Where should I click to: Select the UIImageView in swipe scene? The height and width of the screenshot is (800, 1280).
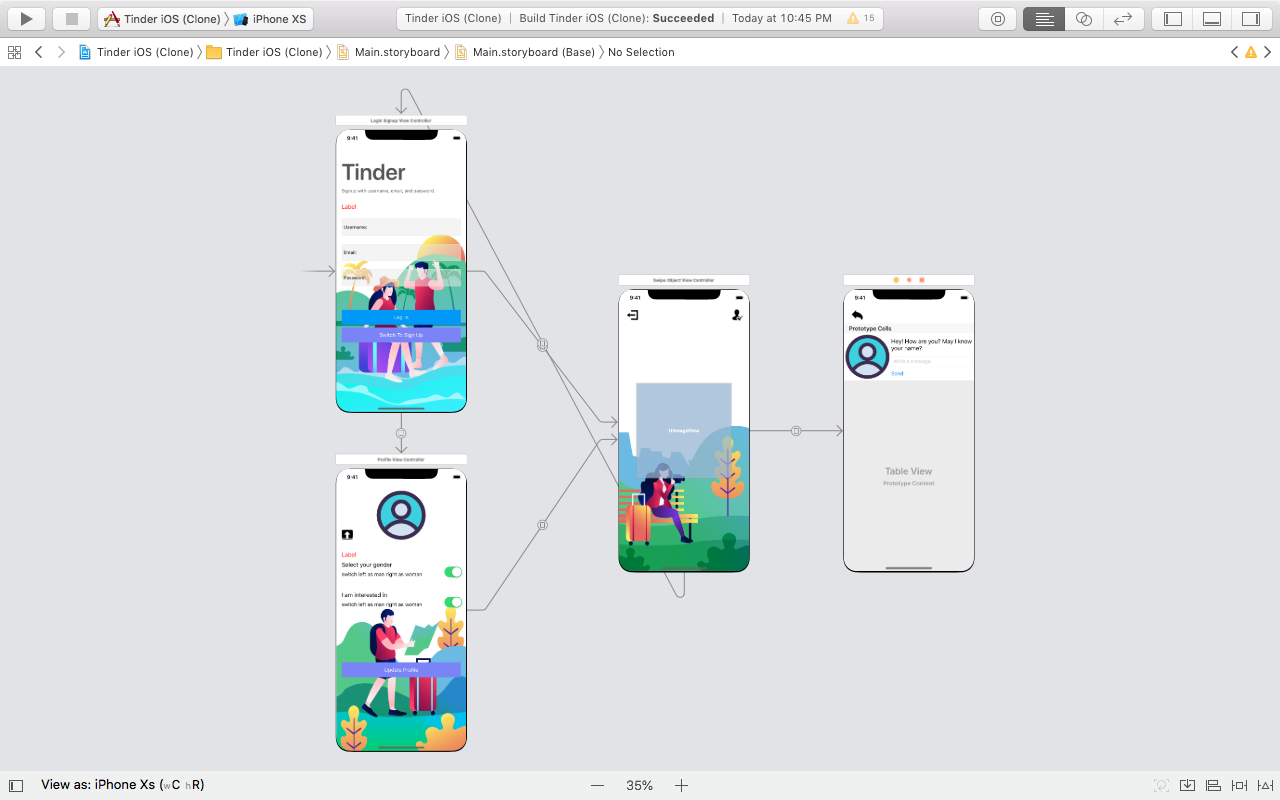(x=684, y=430)
